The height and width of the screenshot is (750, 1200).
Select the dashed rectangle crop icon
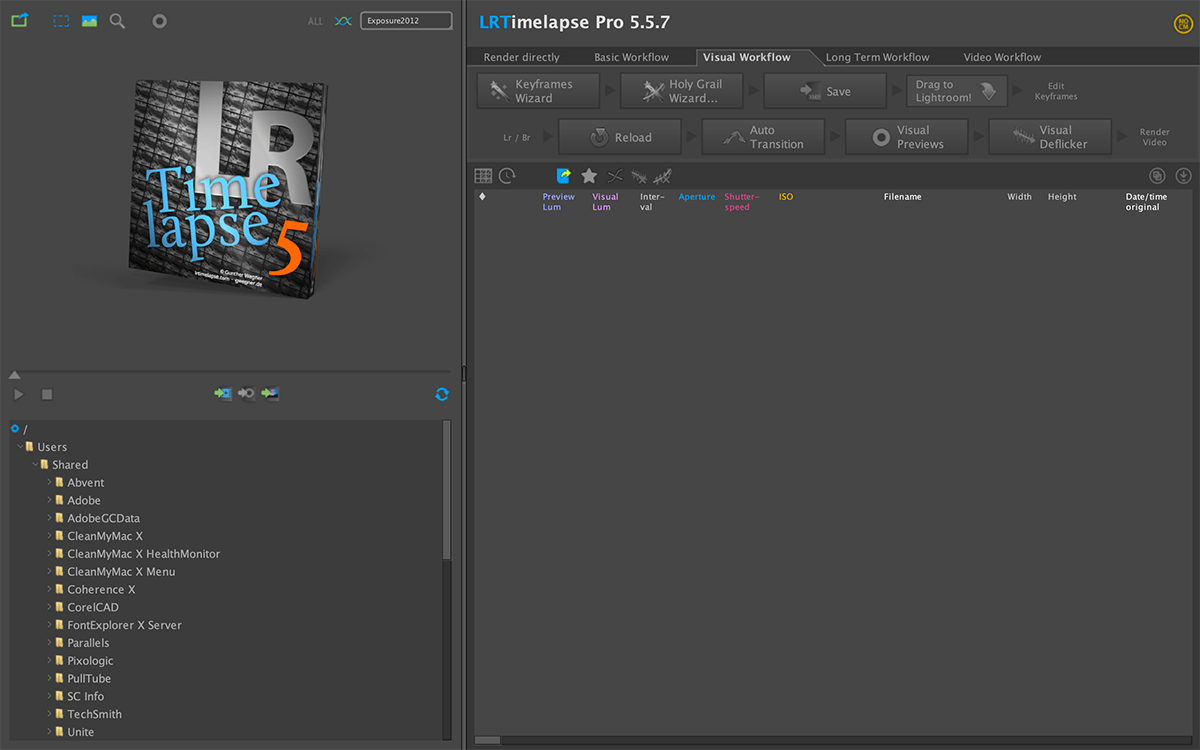point(61,20)
